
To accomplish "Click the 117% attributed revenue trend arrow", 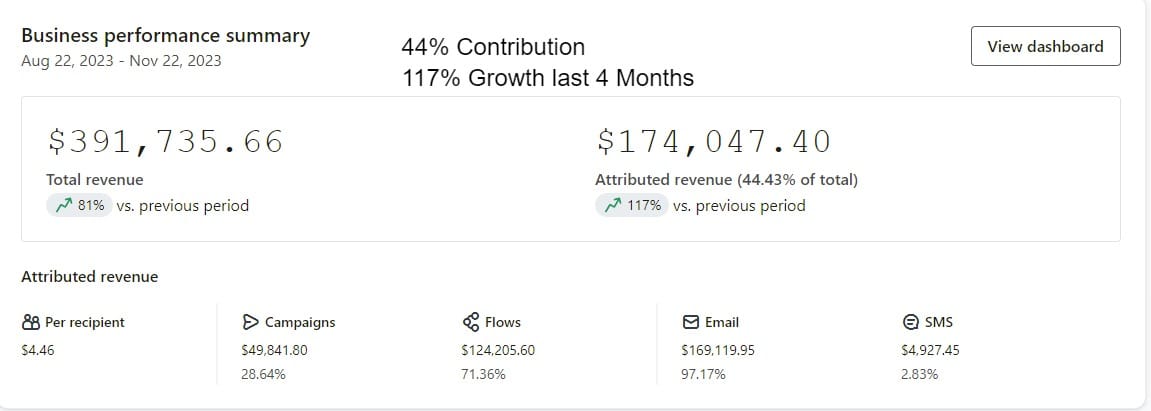I will coord(611,206).
